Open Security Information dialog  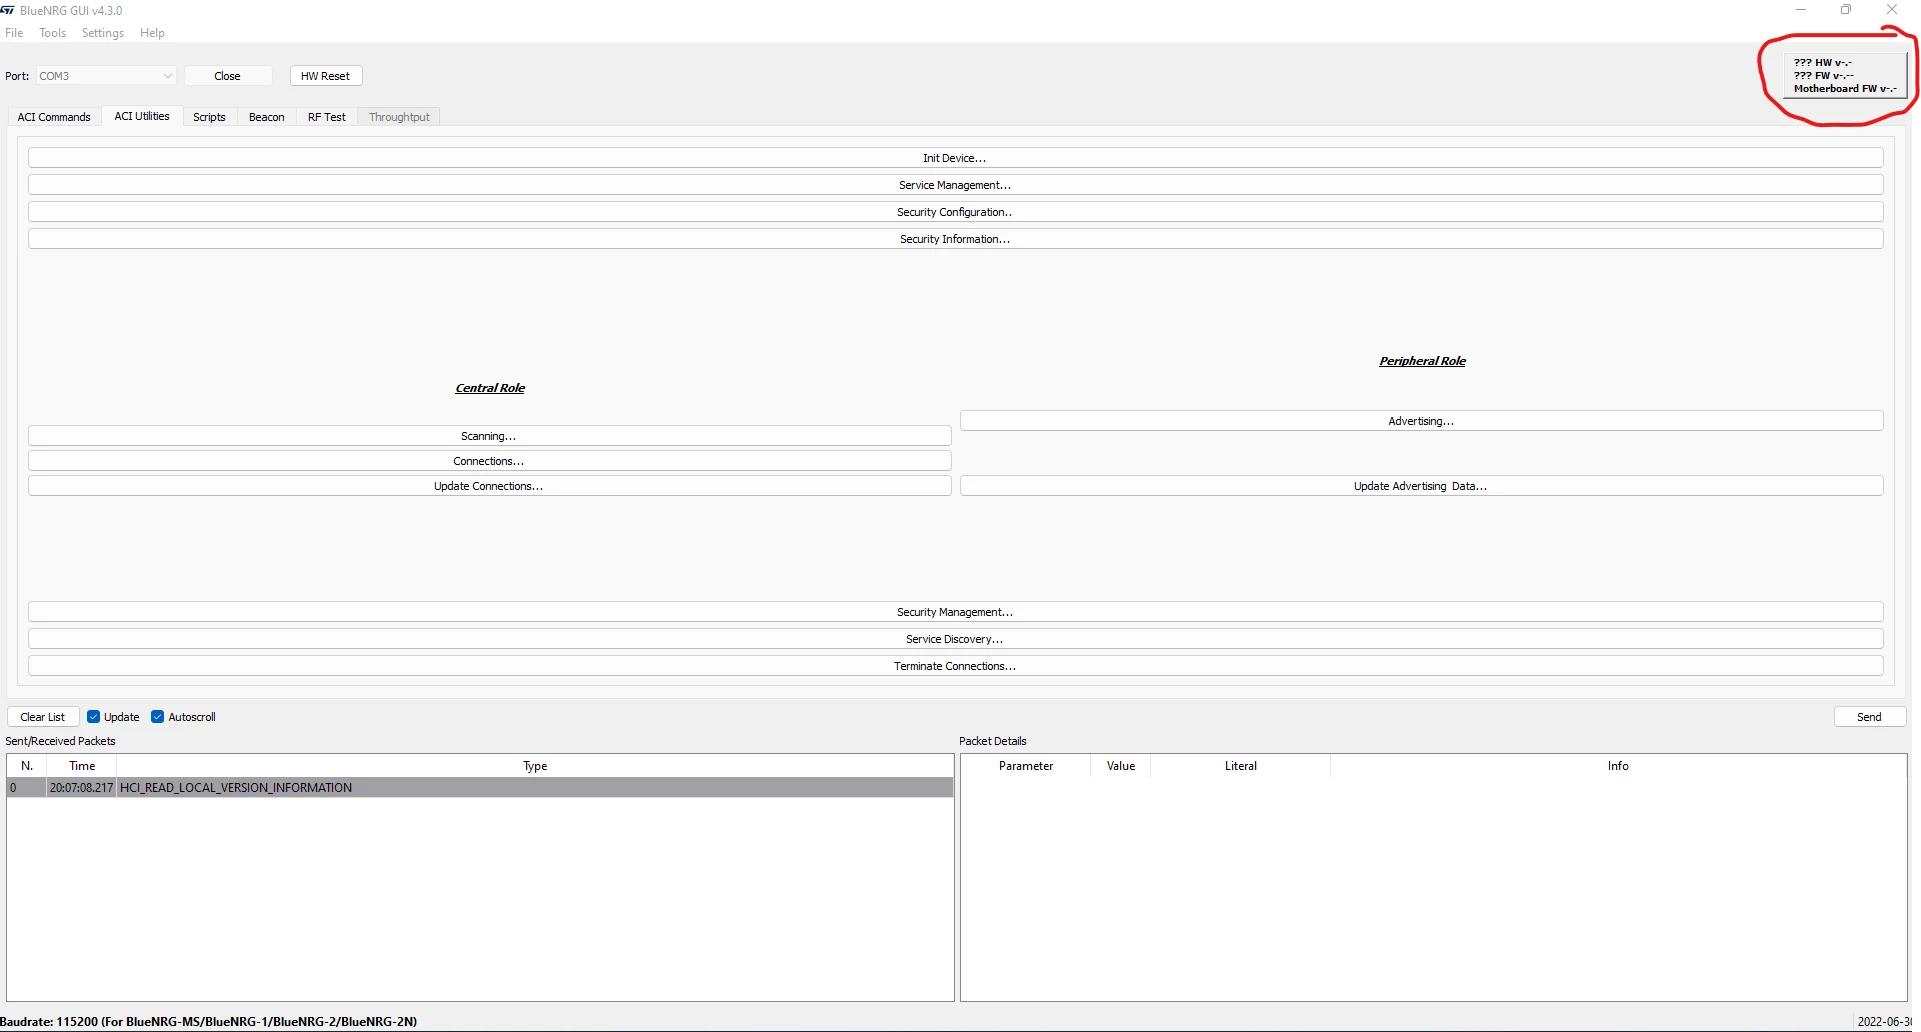tap(955, 239)
